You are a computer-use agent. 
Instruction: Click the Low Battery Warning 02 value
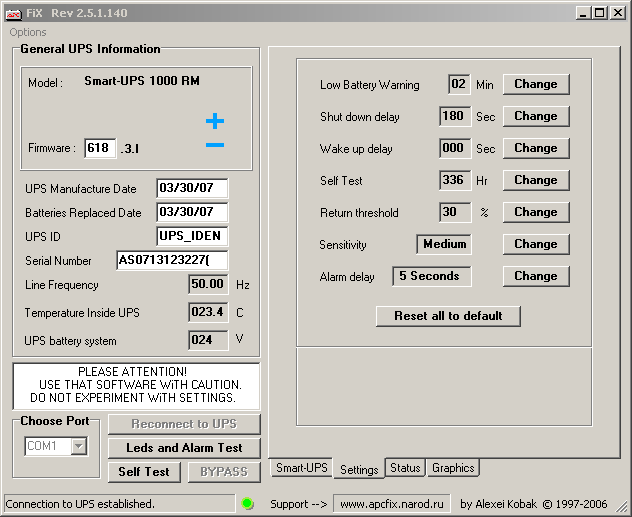(x=459, y=84)
